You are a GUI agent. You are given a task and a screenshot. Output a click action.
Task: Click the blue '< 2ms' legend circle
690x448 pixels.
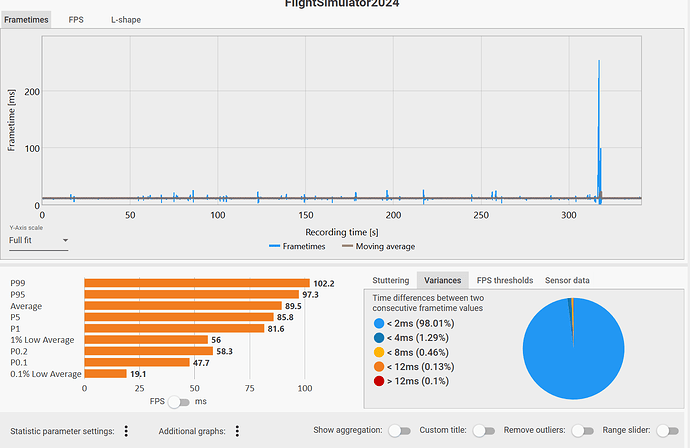pos(378,324)
